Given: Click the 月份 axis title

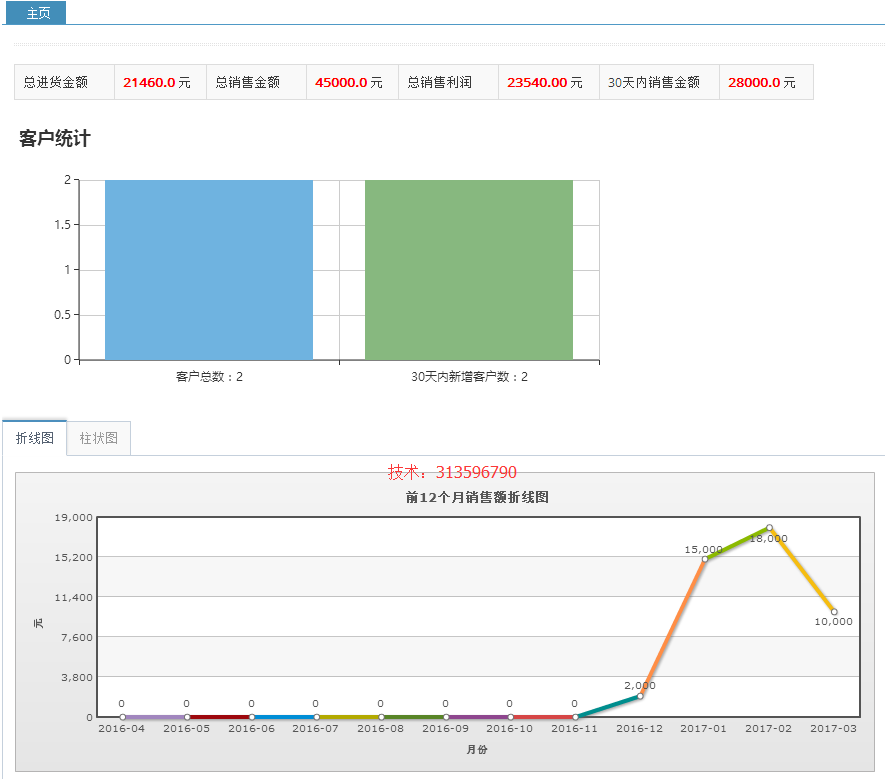Looking at the screenshot, I should 477,750.
